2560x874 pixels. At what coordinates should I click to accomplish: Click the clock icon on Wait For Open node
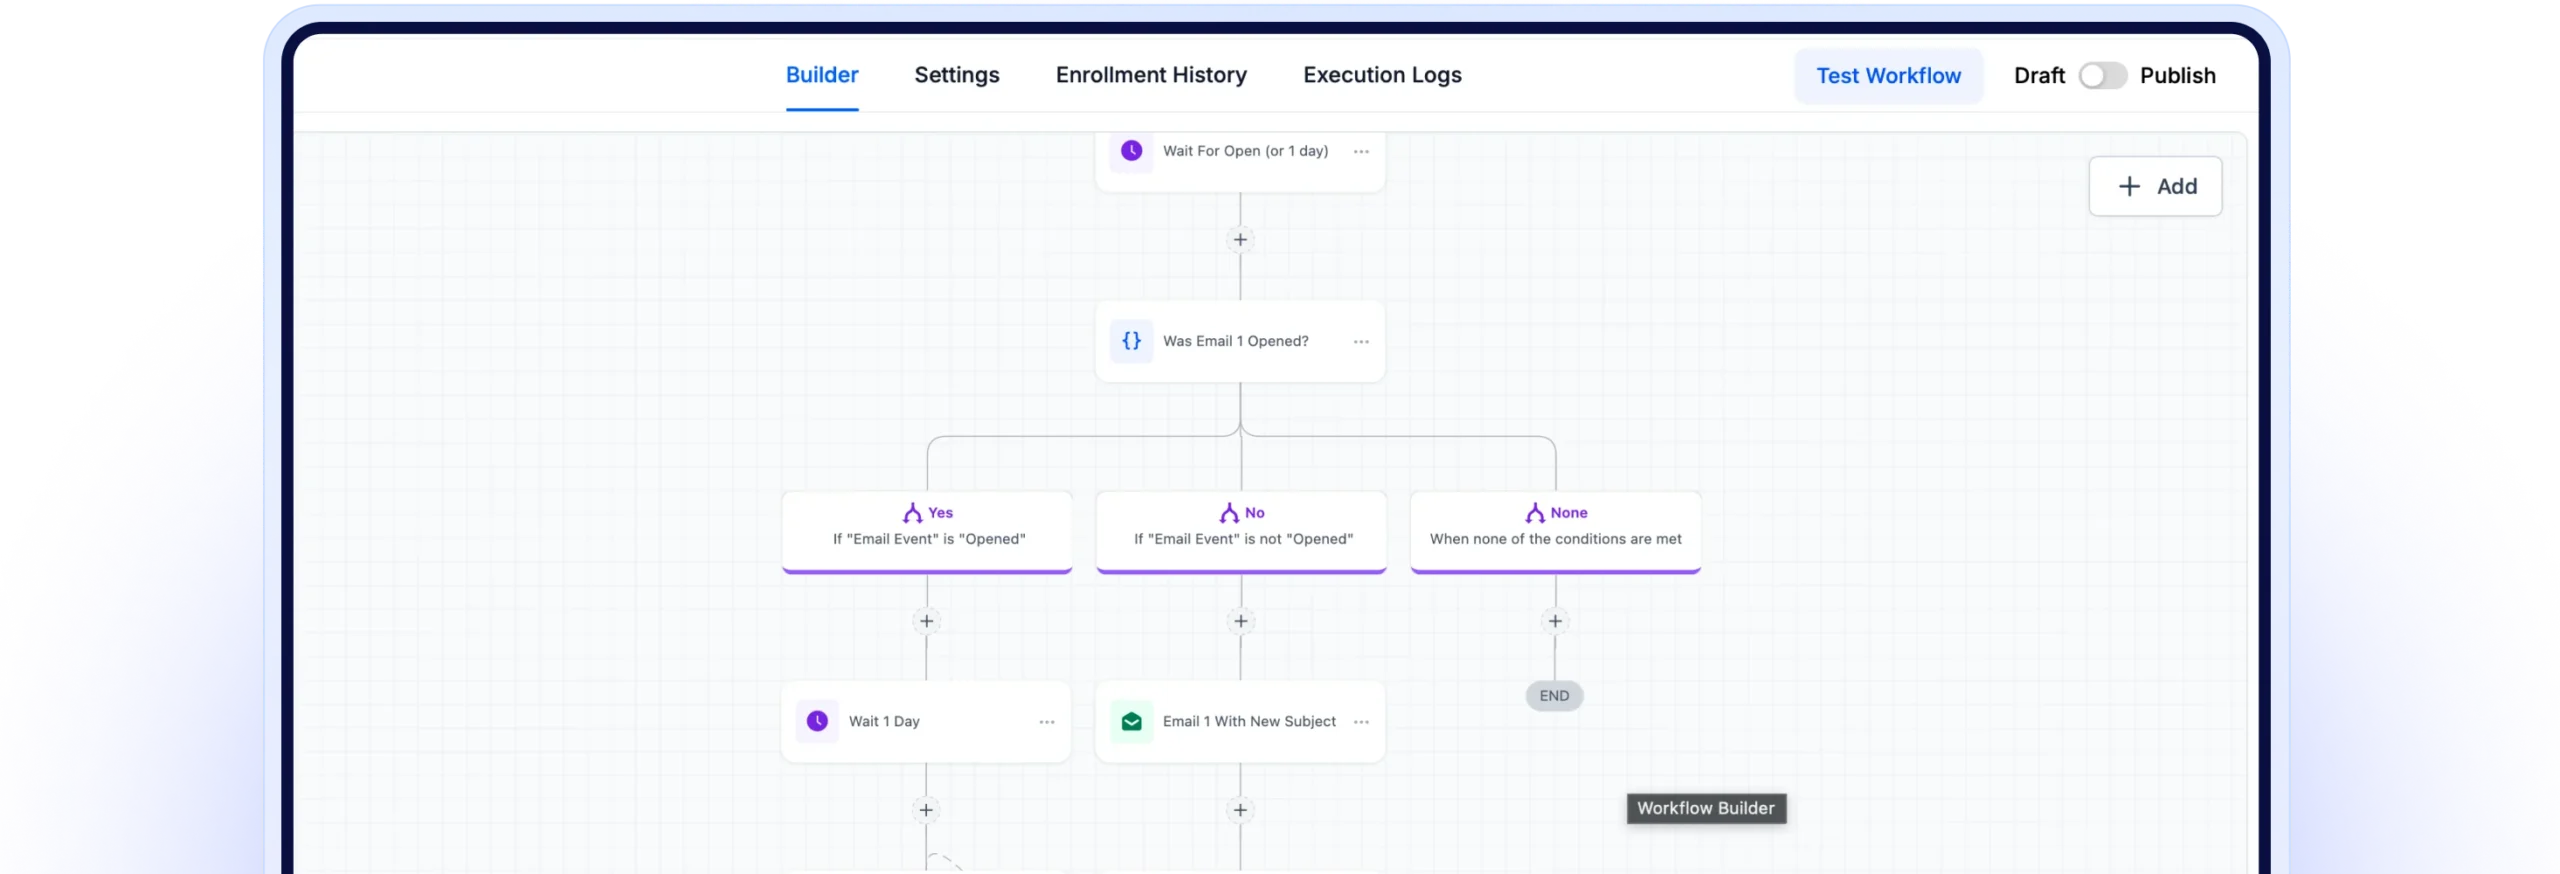click(1131, 151)
